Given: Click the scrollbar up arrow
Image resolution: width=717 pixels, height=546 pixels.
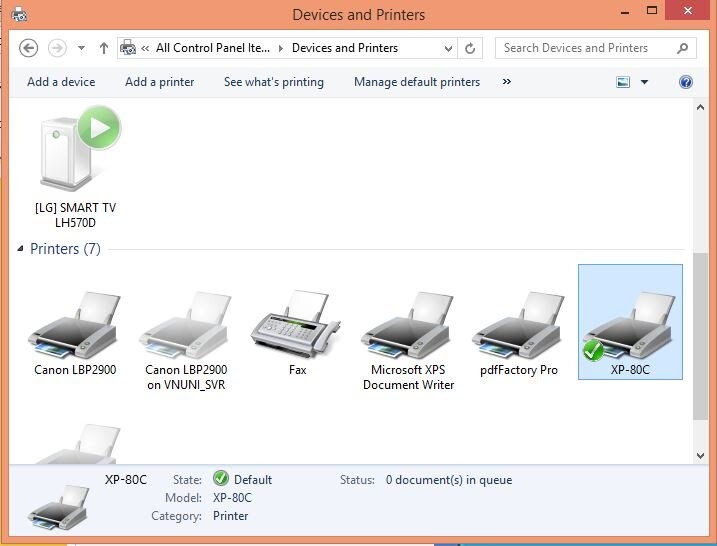Looking at the screenshot, I should tap(700, 107).
